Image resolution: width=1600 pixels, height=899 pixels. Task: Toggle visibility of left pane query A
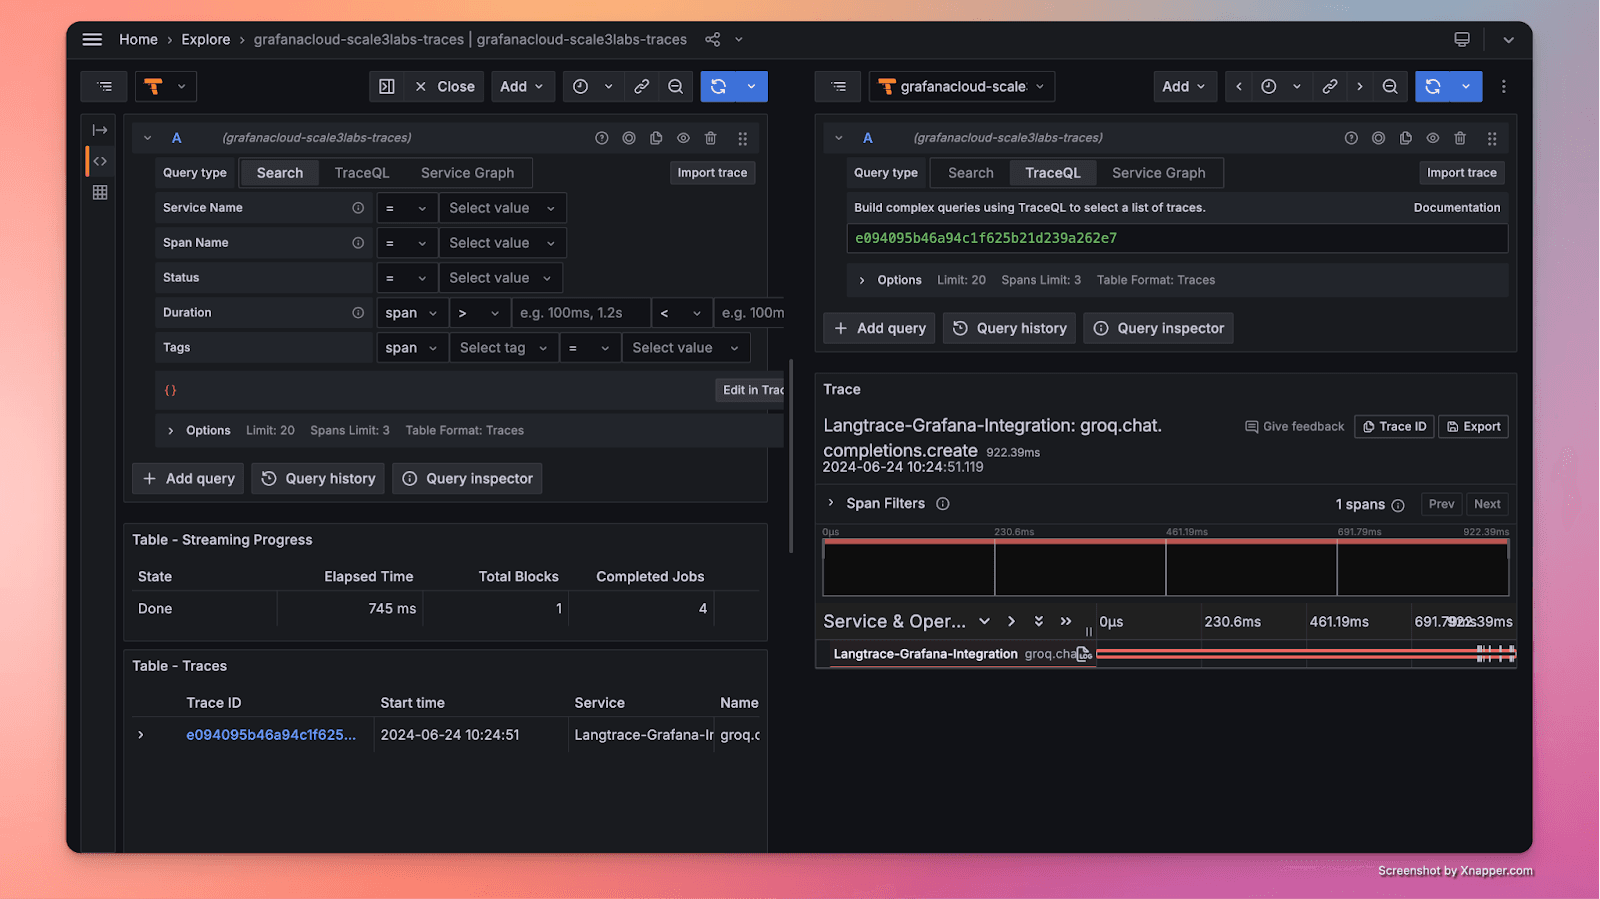683,138
